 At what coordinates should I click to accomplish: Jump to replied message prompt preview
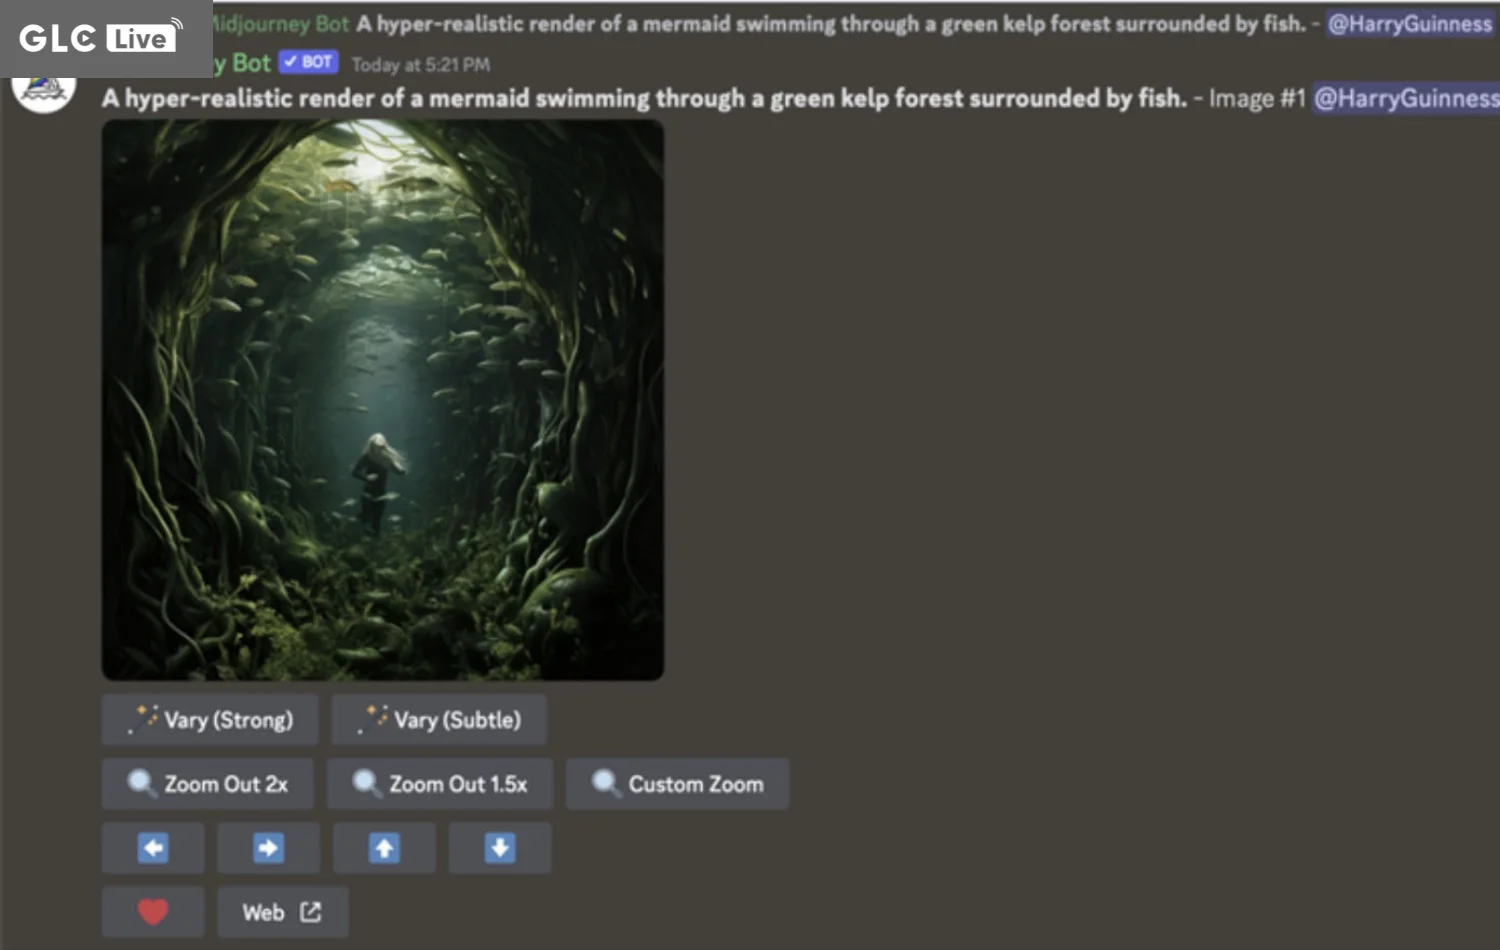coord(831,23)
